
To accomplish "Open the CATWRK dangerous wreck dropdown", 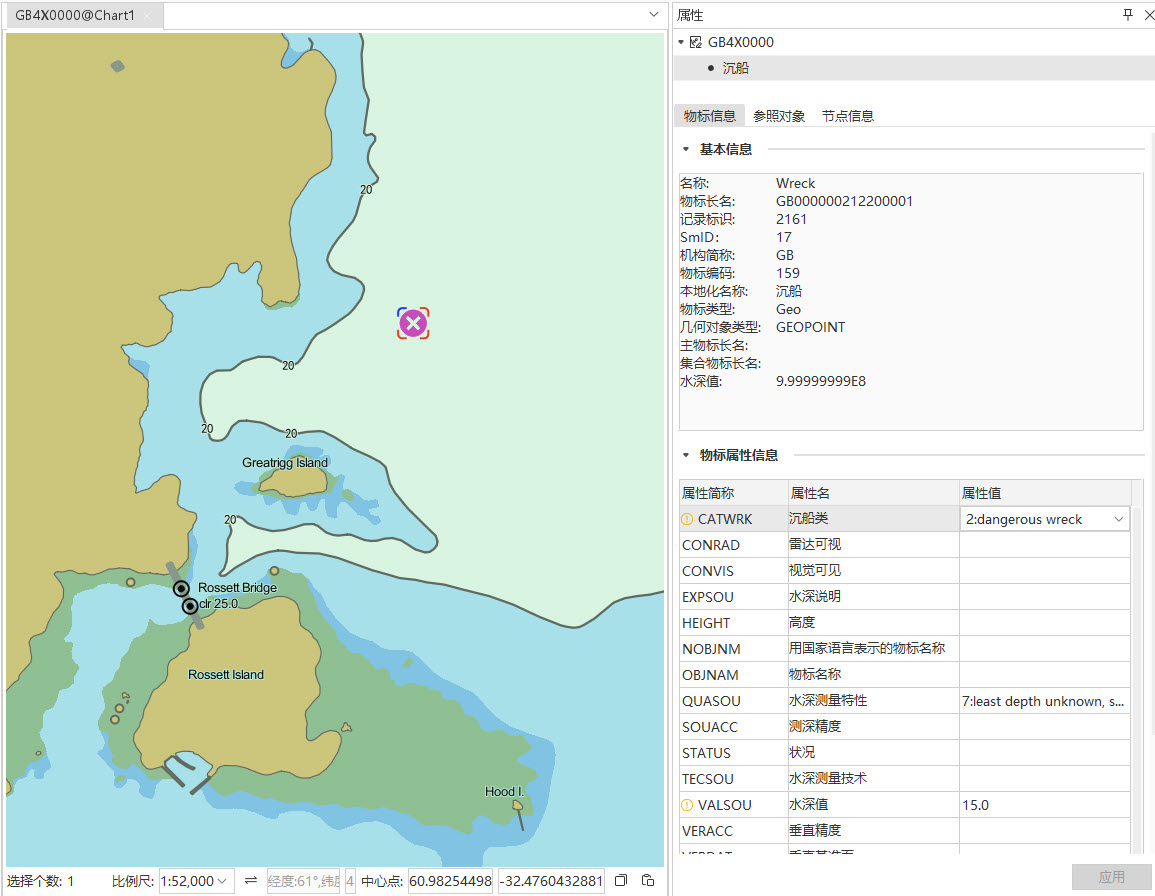I will click(1117, 519).
